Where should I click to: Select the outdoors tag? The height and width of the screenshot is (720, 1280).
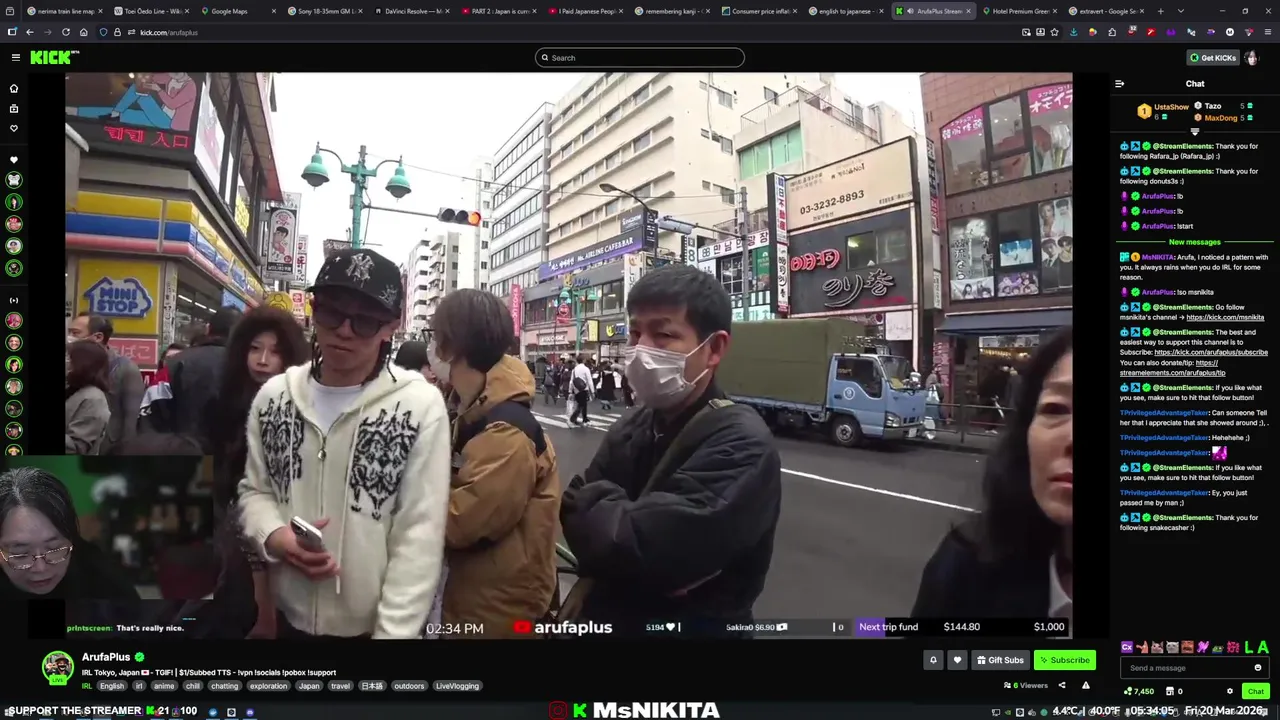coord(409,686)
